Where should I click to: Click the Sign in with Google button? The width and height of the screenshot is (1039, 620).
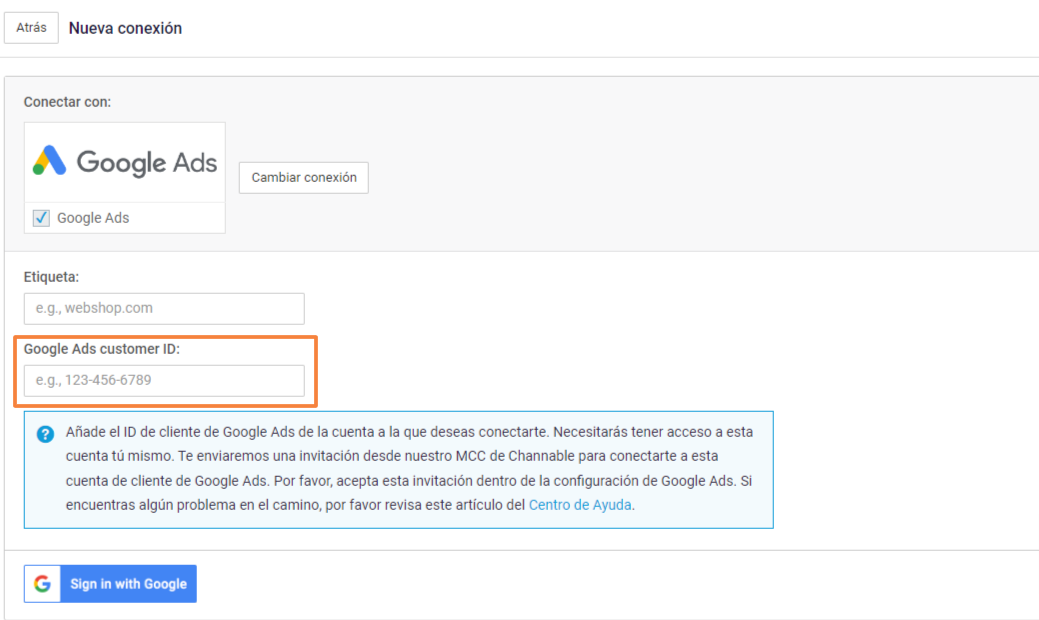click(110, 584)
